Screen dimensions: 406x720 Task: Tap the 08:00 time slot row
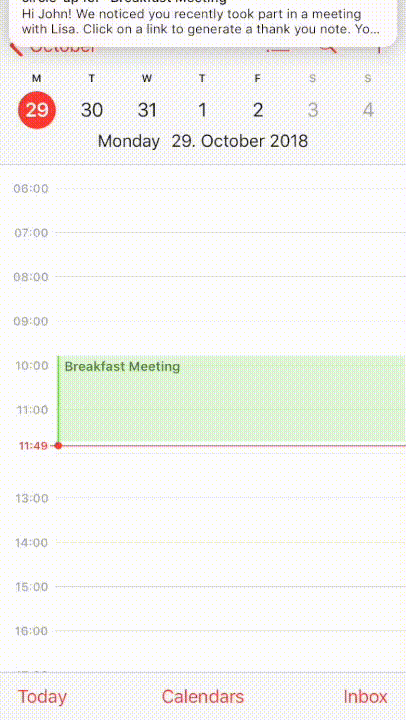pos(203,298)
